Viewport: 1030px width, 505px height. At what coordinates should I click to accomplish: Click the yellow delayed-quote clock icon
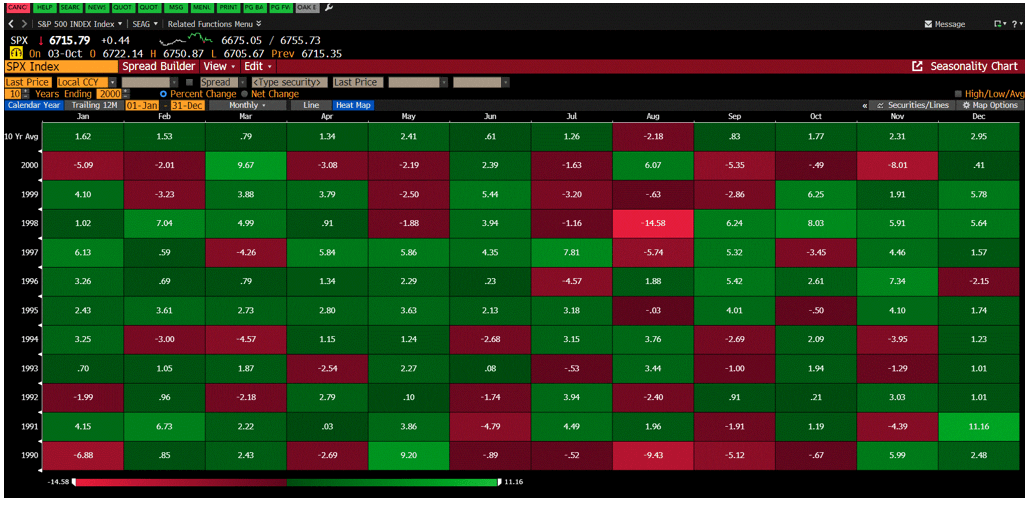[16, 53]
